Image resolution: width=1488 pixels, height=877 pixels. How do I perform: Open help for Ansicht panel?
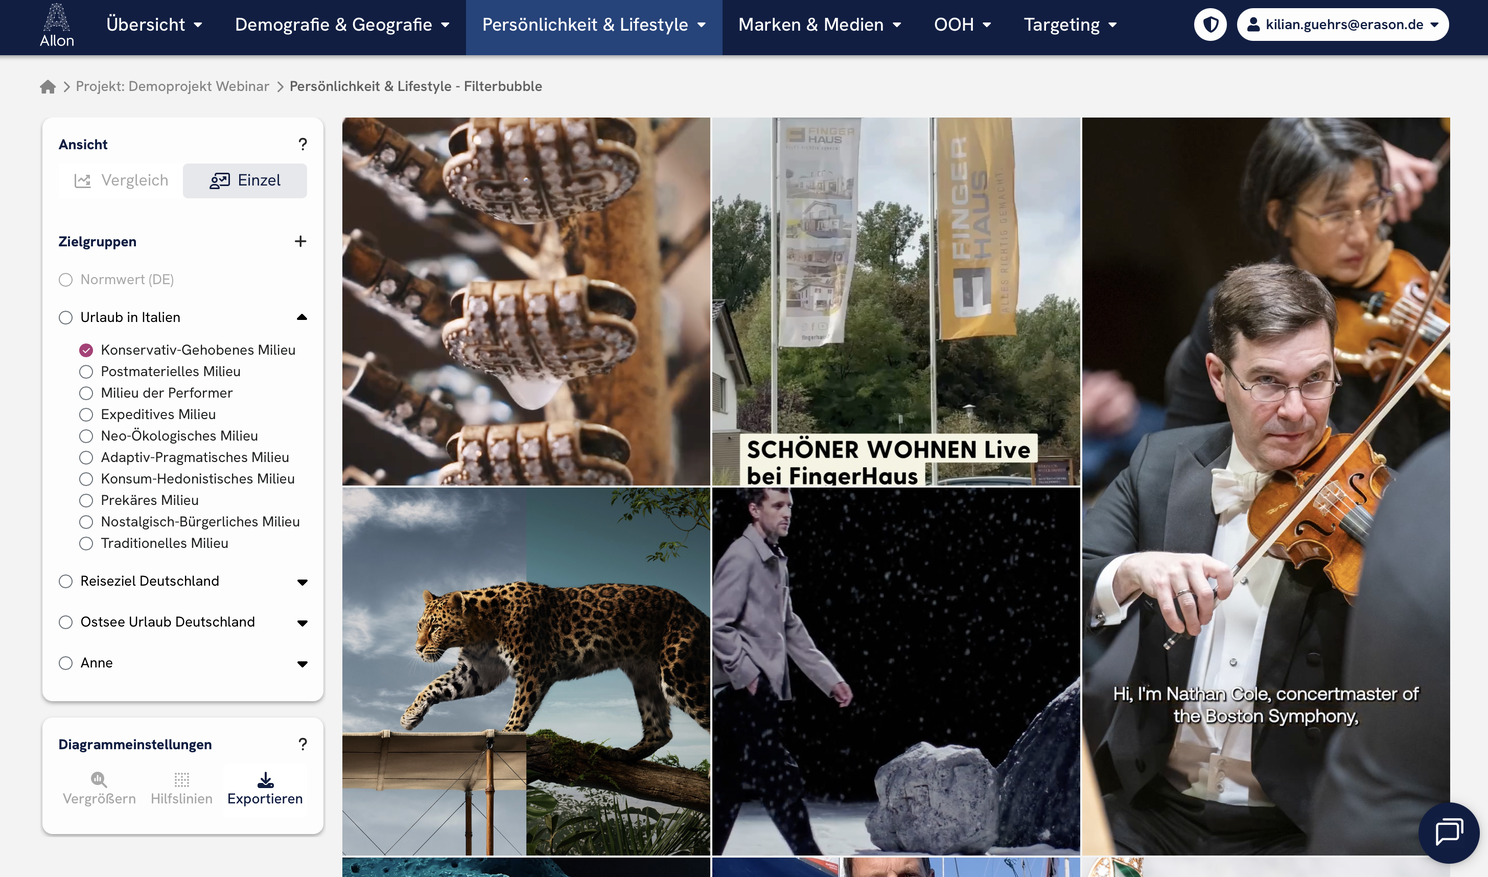click(302, 144)
